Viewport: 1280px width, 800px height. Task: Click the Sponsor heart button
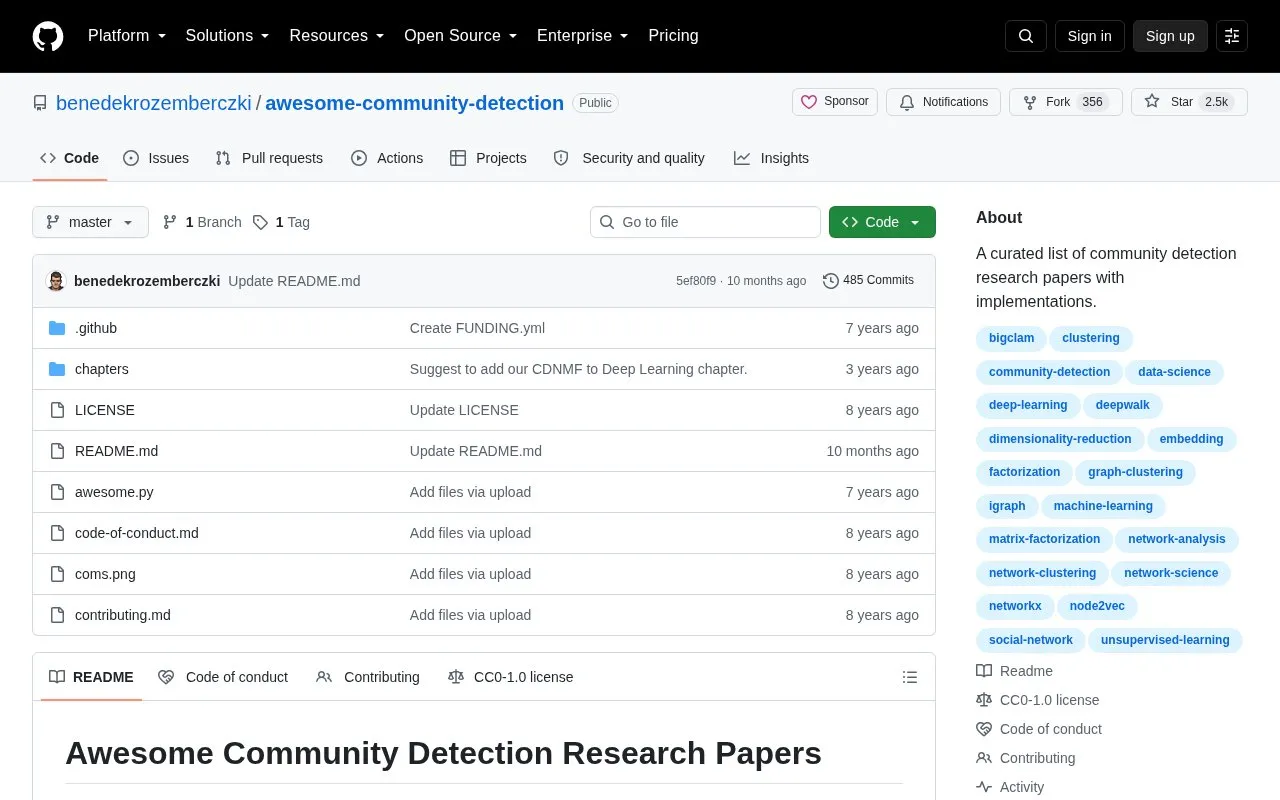pyautogui.click(x=835, y=102)
